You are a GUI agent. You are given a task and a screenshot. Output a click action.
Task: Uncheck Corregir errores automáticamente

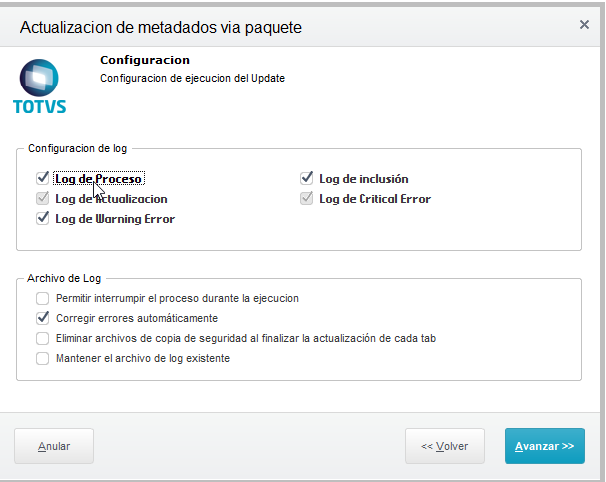tap(43, 318)
